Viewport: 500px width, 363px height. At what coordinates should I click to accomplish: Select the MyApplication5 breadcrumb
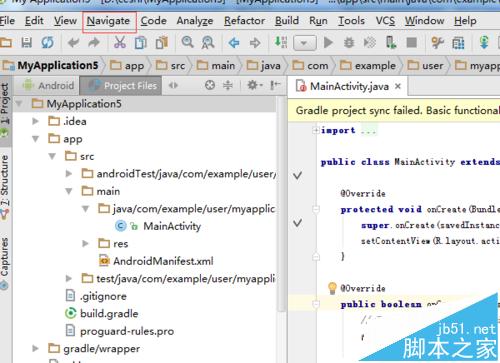point(51,65)
